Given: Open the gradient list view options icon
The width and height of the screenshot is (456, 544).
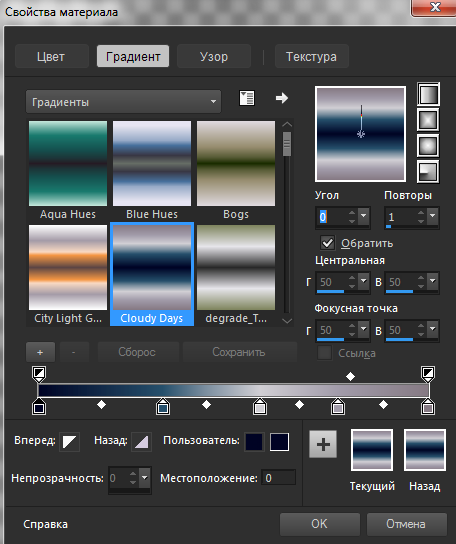Looking at the screenshot, I should (247, 98).
